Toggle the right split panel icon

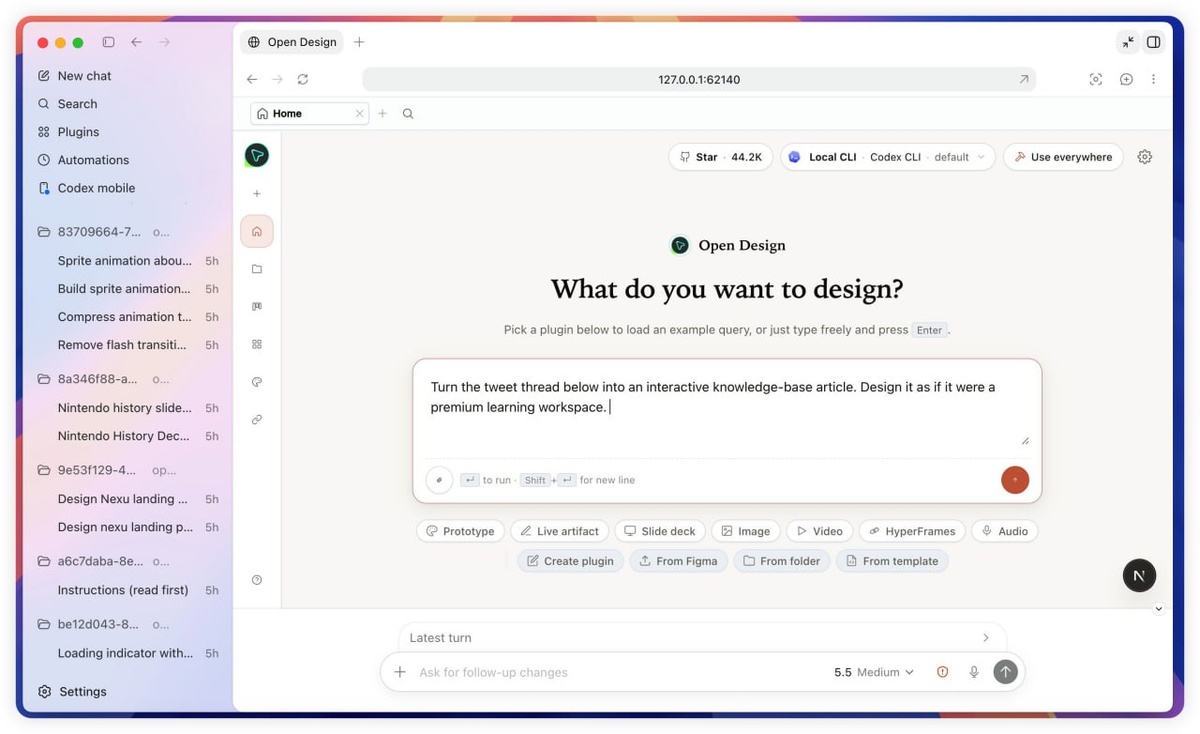pos(1154,42)
